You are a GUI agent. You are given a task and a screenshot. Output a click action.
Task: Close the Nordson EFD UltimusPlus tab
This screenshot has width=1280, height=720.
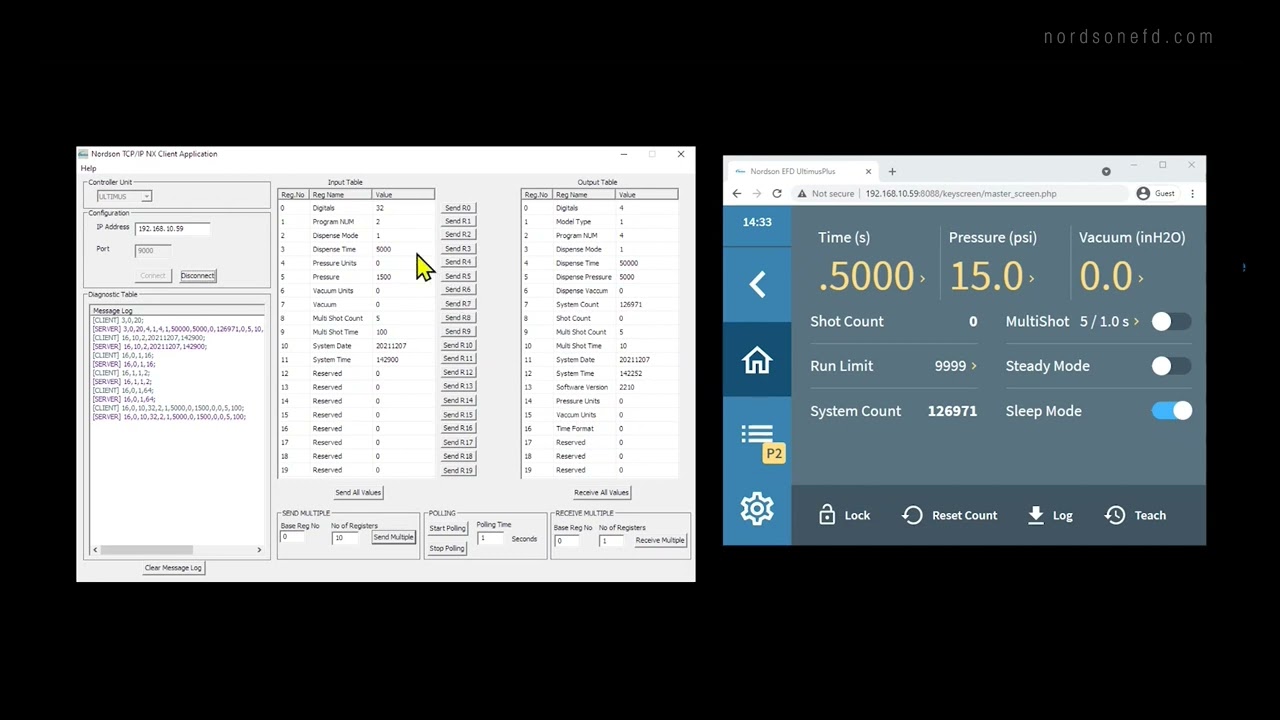pyautogui.click(x=868, y=172)
